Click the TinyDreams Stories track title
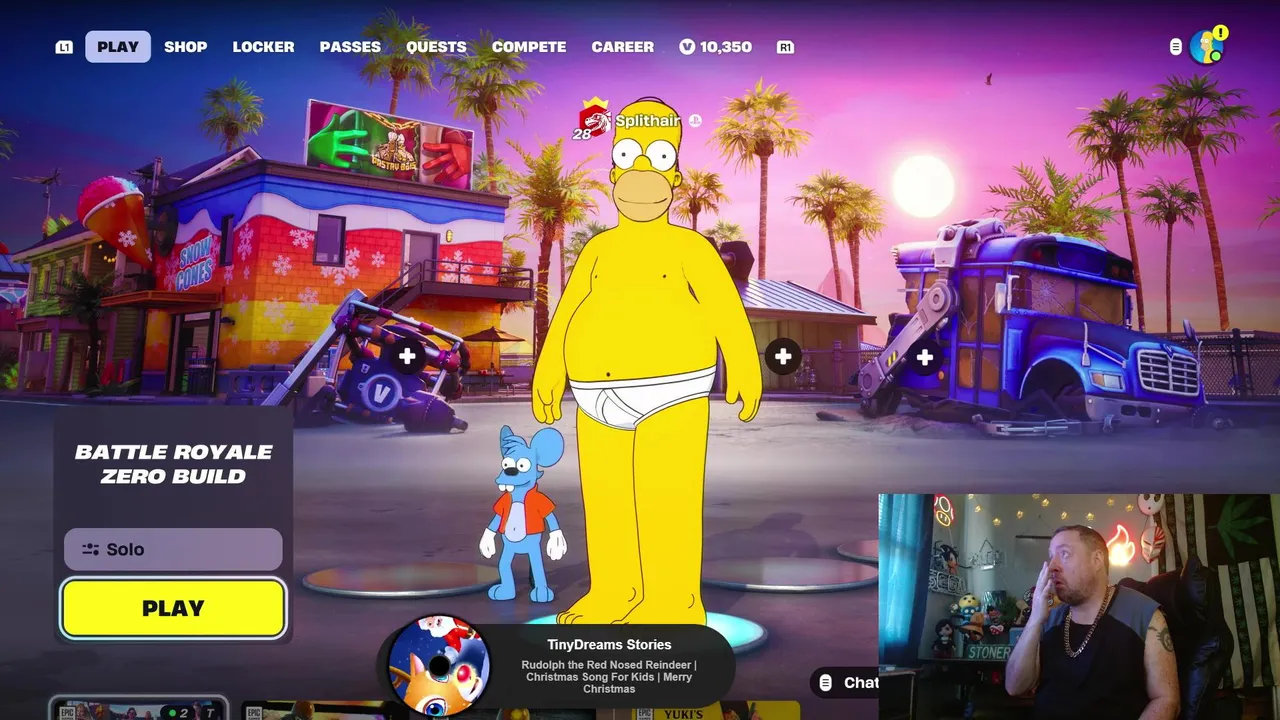This screenshot has height=720, width=1280. (x=609, y=645)
